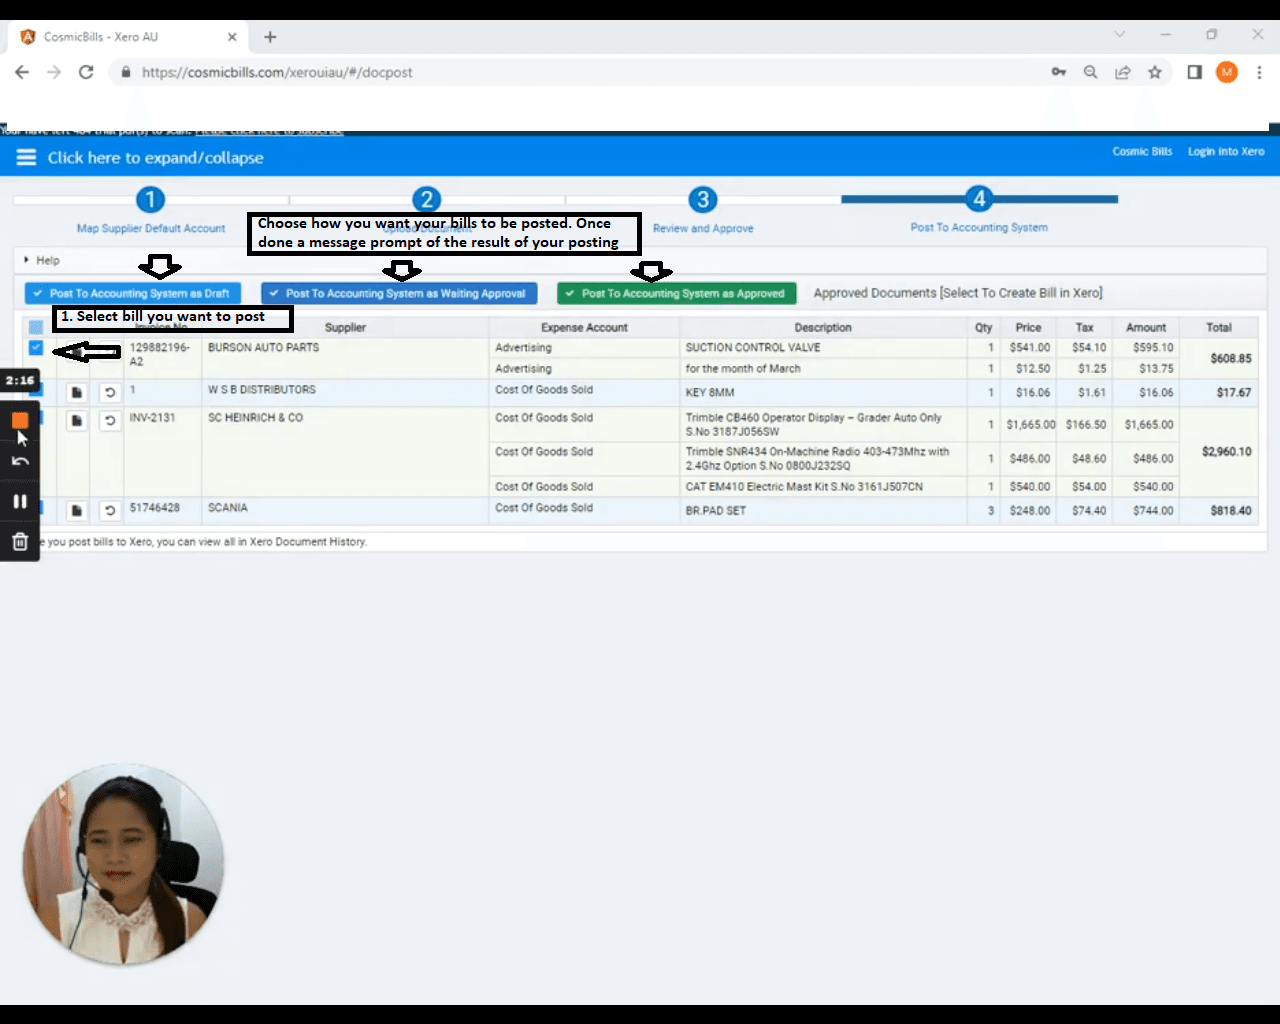Open a new browser tab
This screenshot has height=1024, width=1280.
[270, 37]
